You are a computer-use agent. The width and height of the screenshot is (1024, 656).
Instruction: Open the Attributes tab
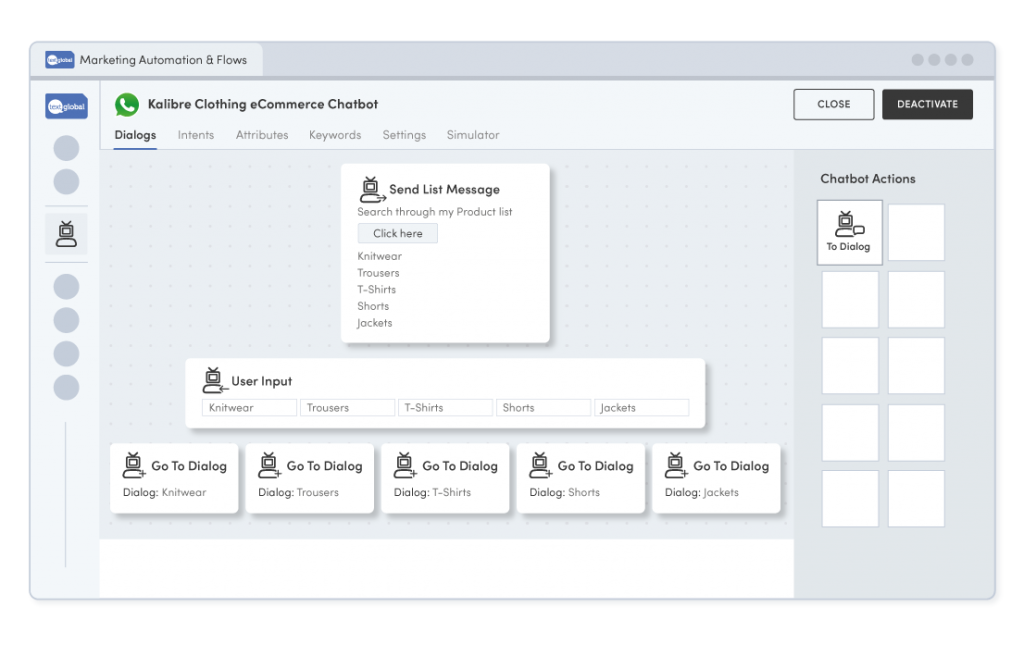pyautogui.click(x=262, y=135)
